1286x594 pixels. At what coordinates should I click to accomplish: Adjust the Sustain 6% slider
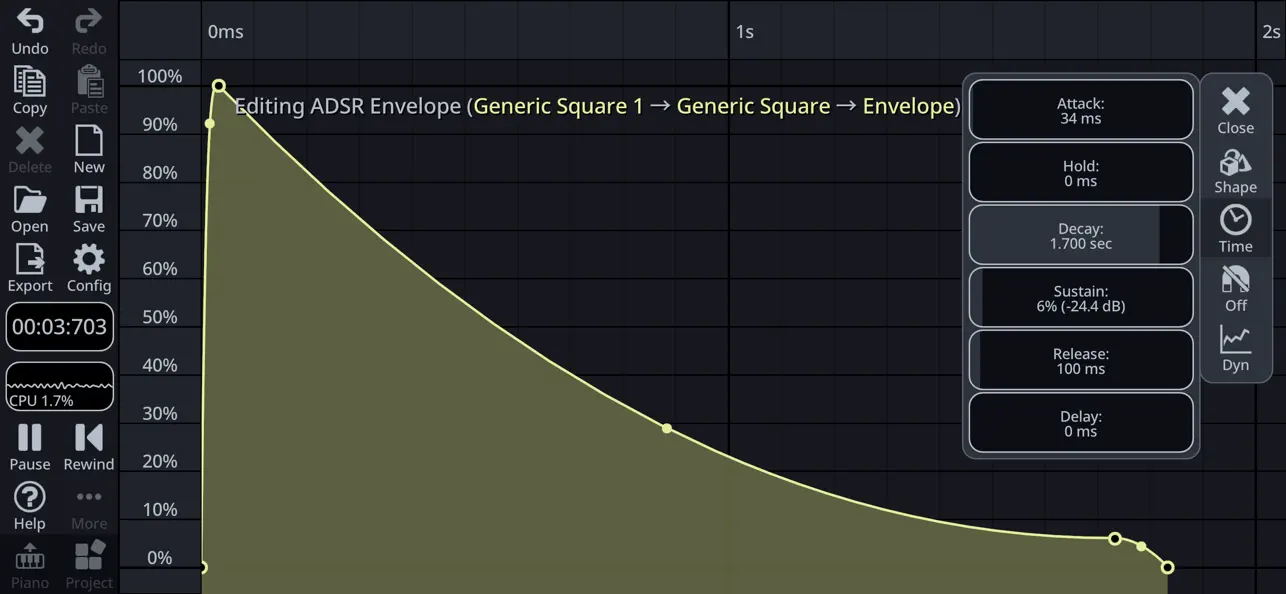1081,297
